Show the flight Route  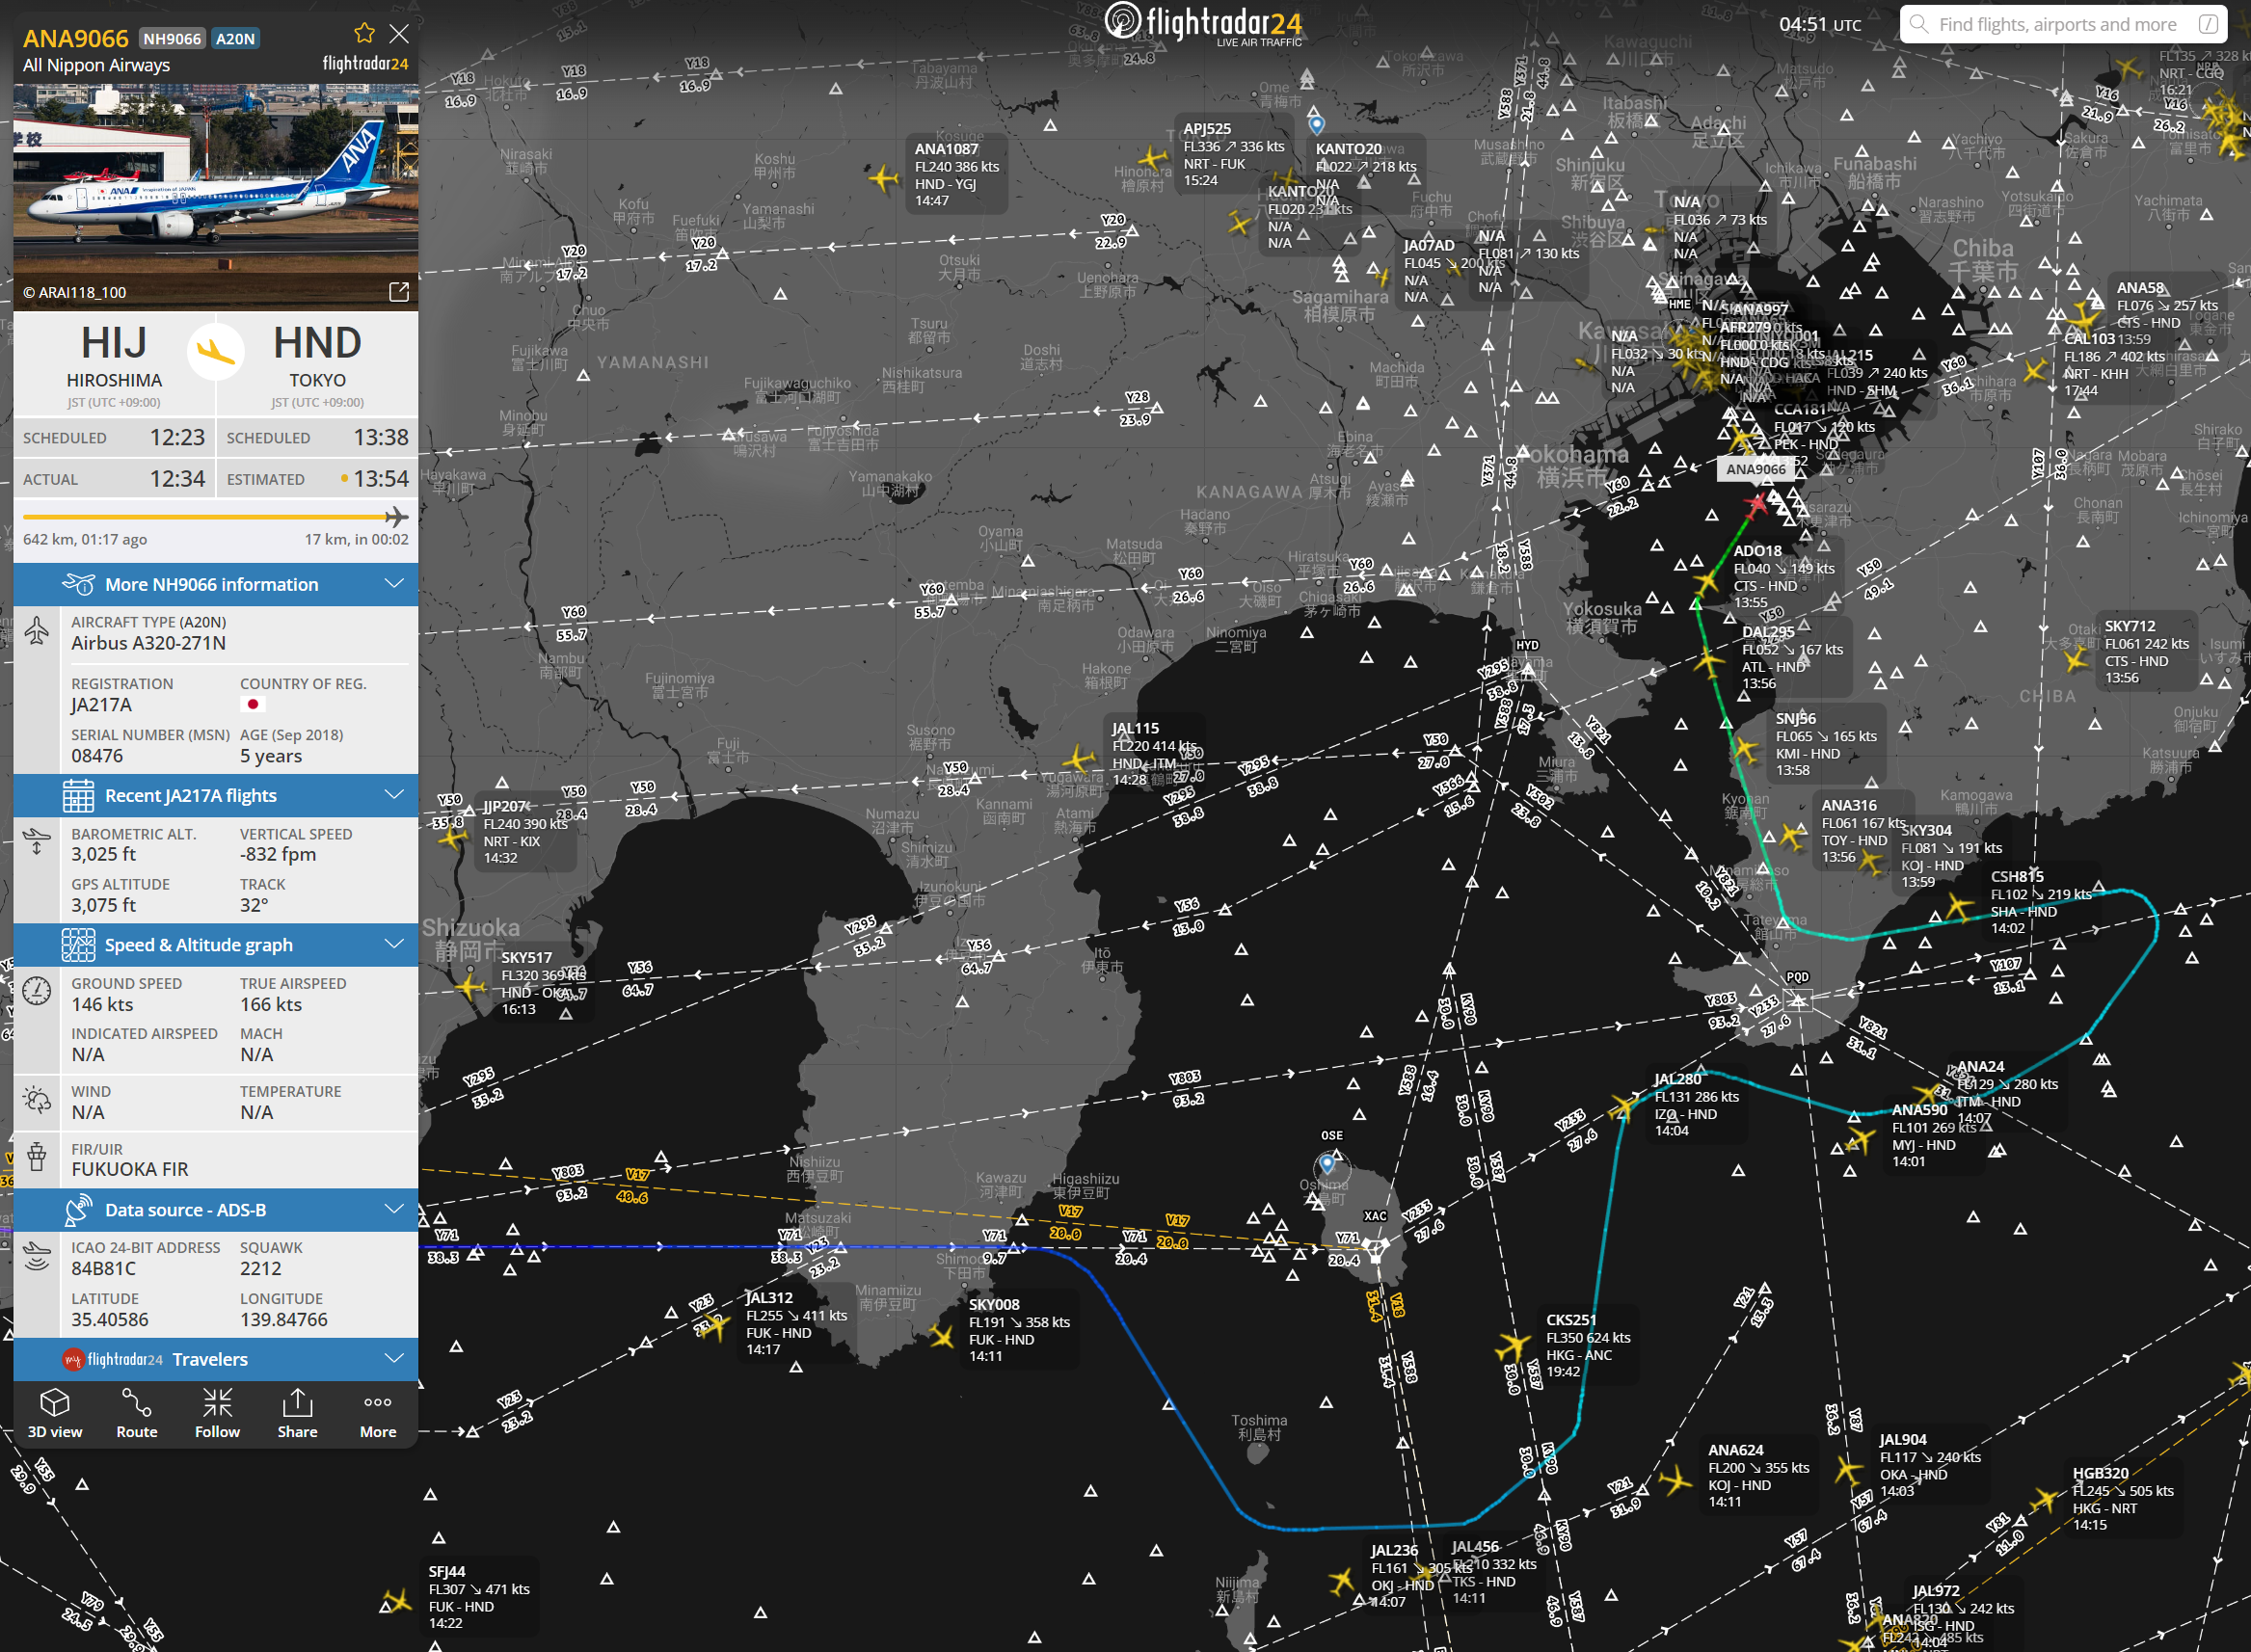(x=136, y=1413)
